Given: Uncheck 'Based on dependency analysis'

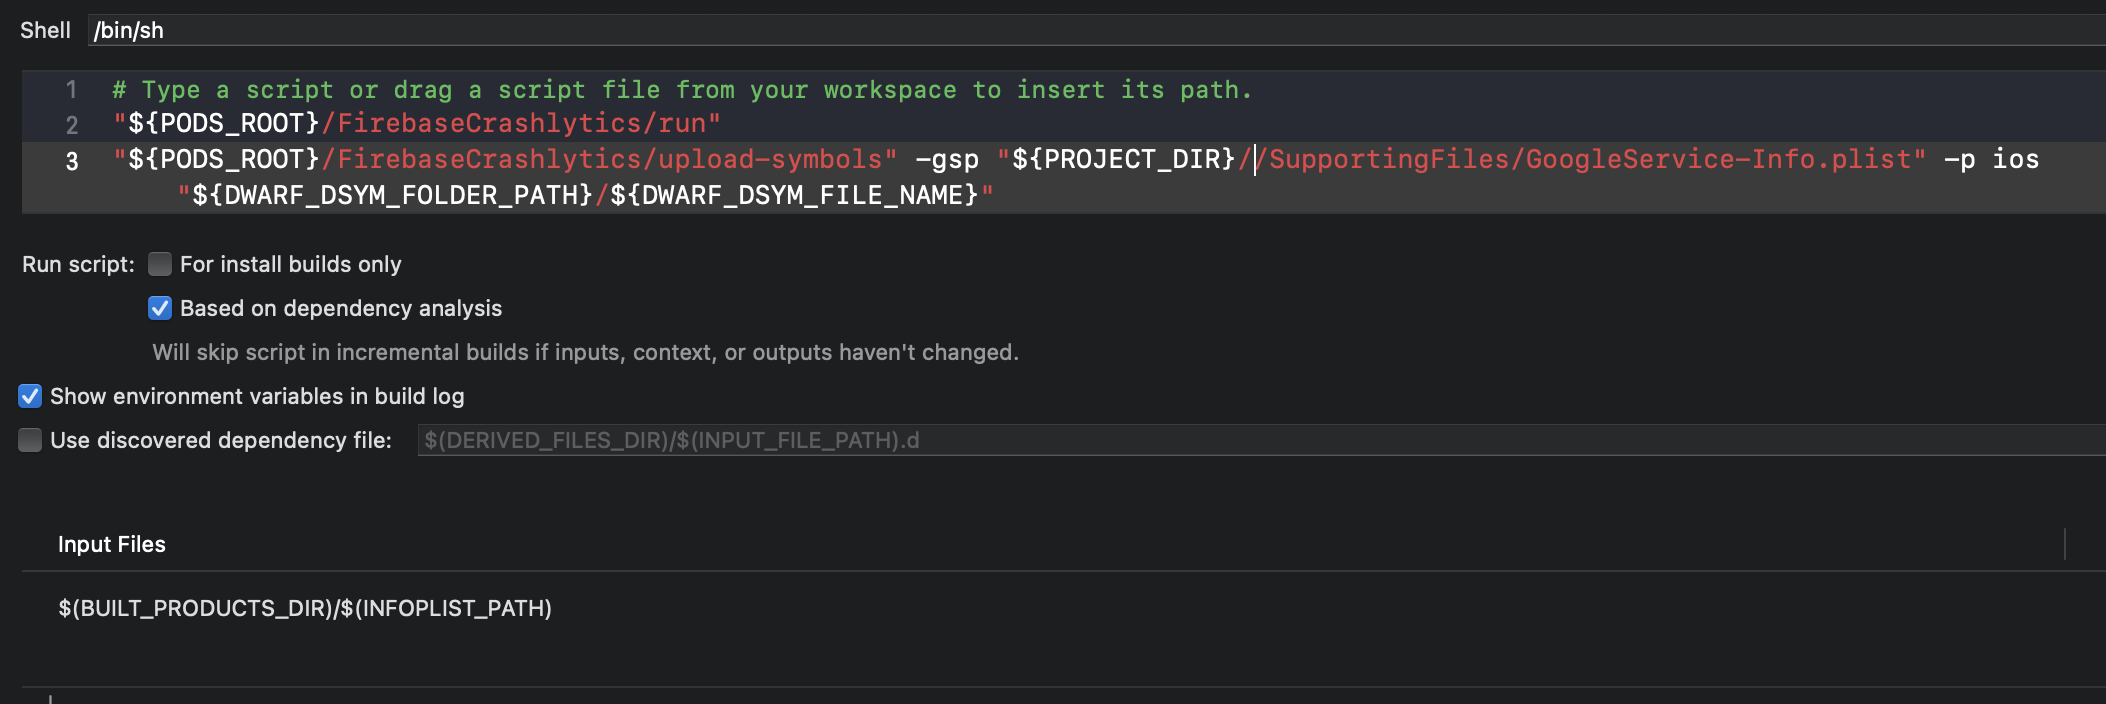Looking at the screenshot, I should tap(160, 308).
